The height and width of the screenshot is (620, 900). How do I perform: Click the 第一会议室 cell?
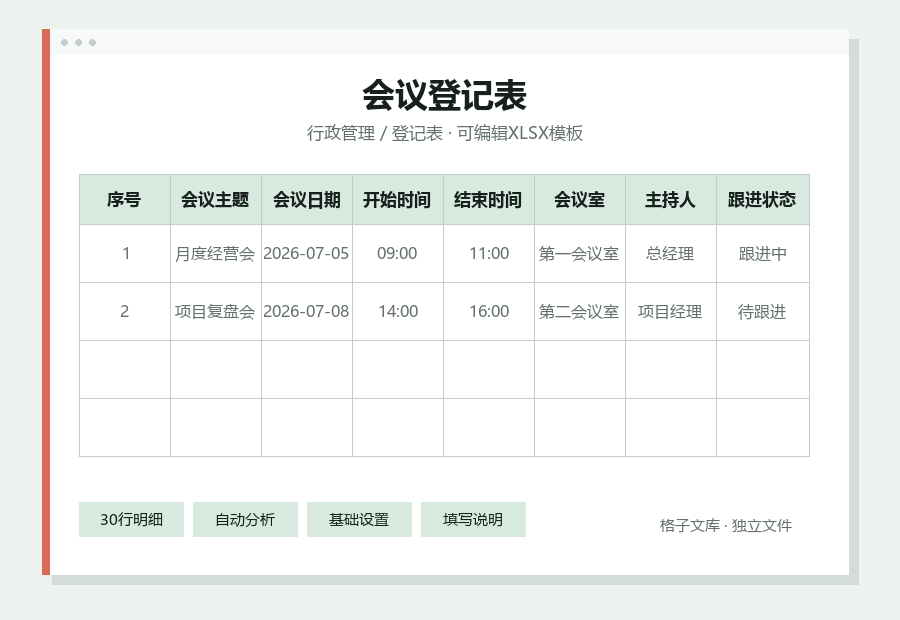pyautogui.click(x=580, y=253)
